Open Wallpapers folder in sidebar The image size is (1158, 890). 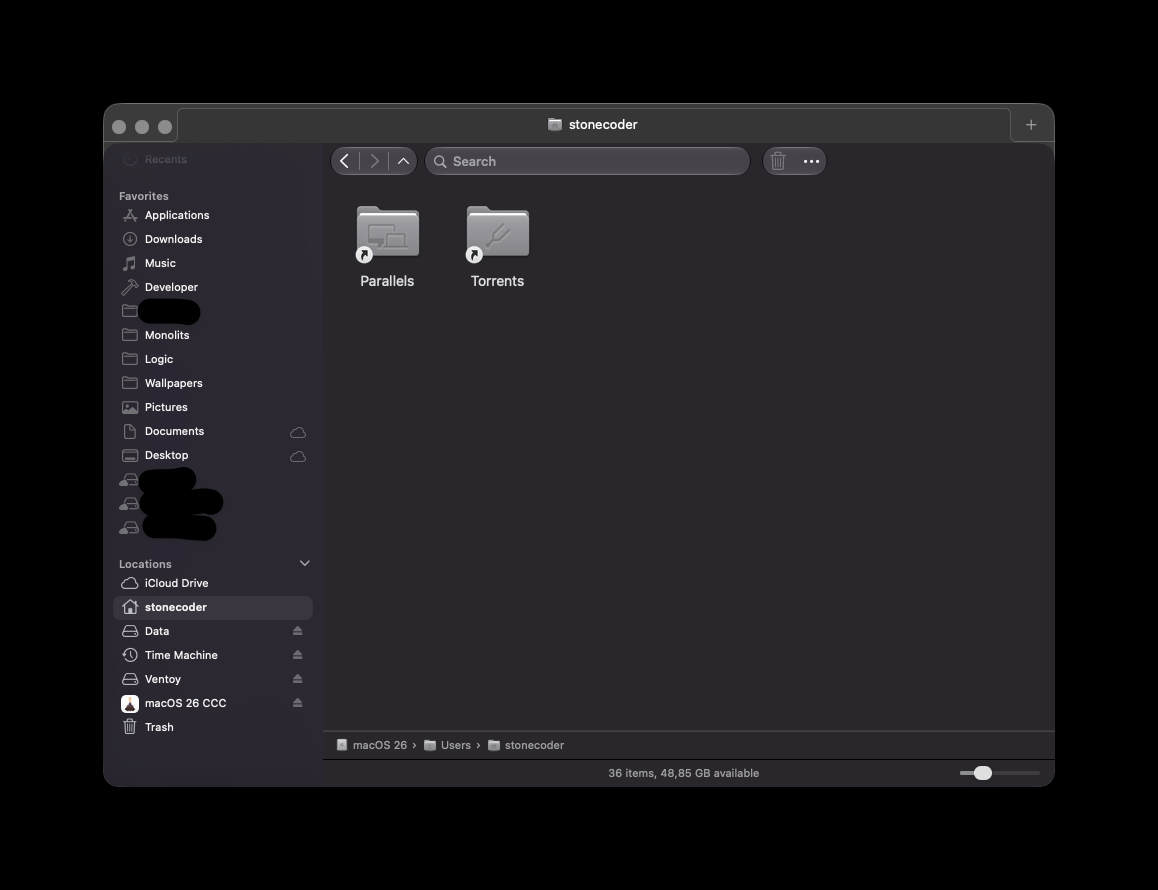click(x=213, y=383)
